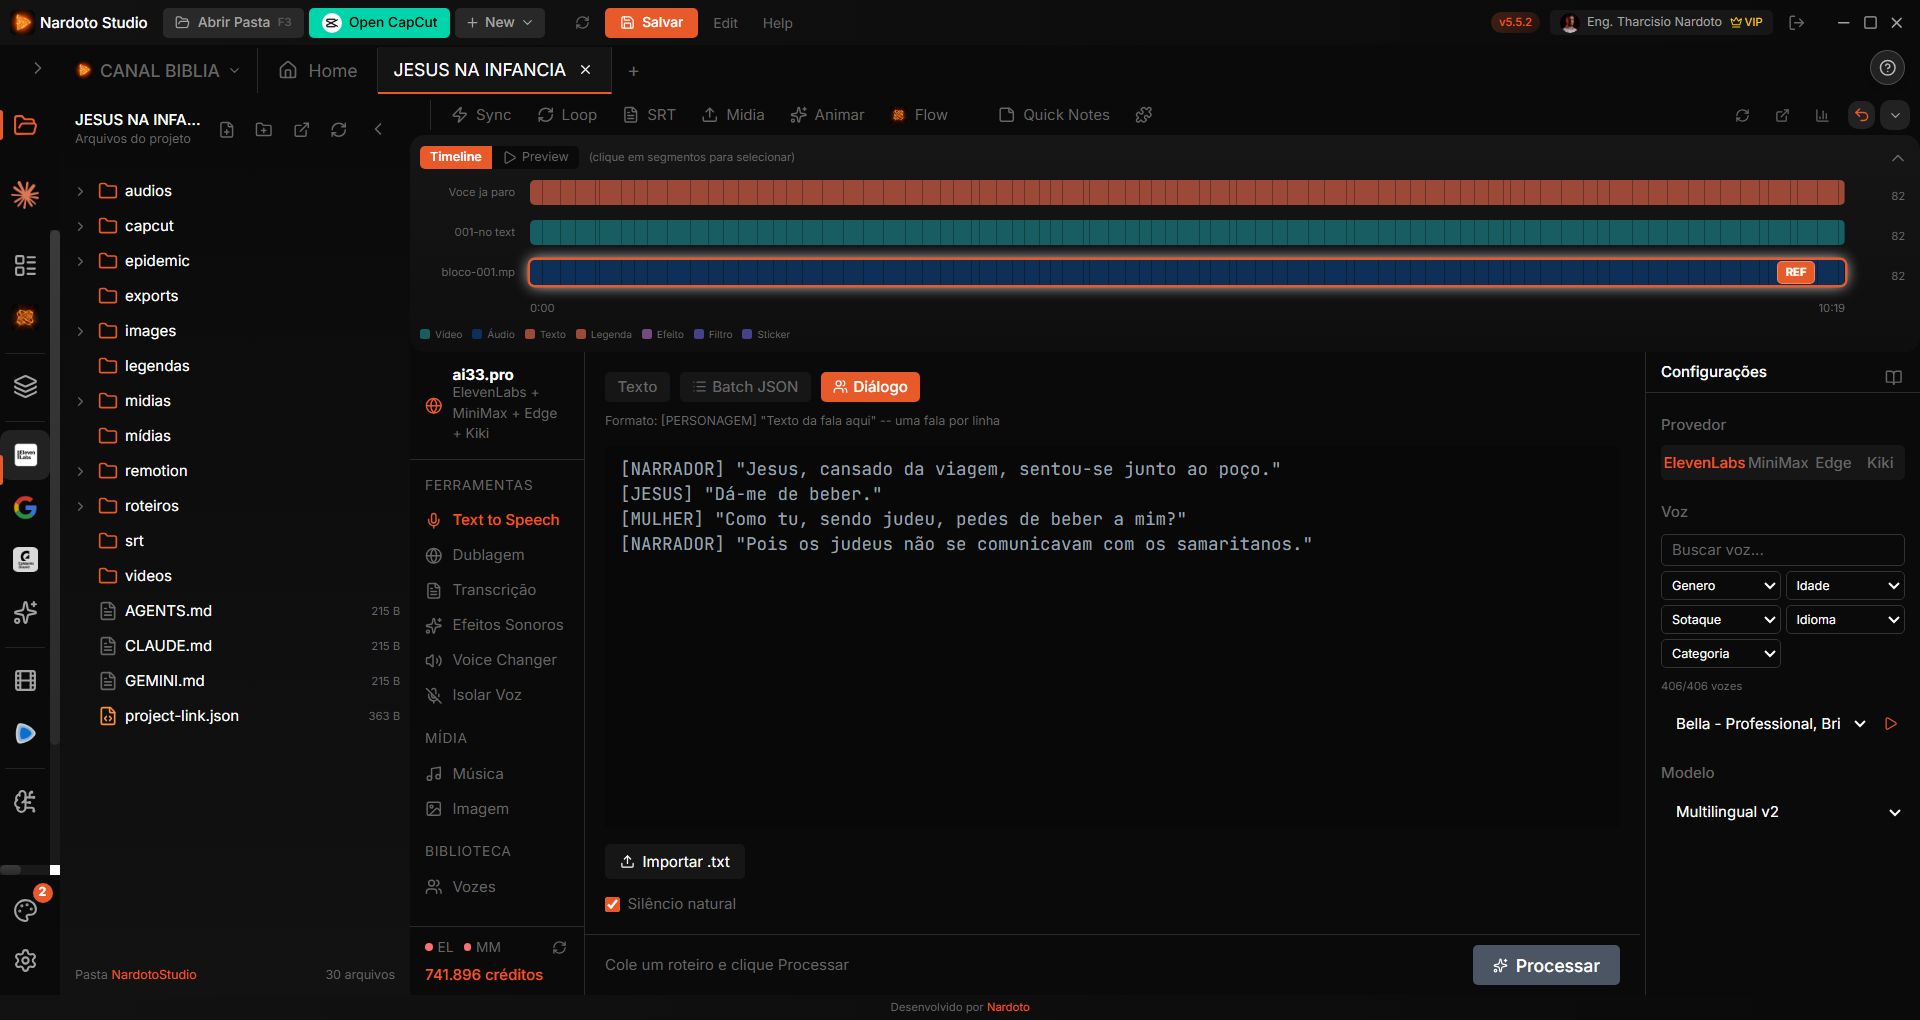This screenshot has height=1020, width=1920.
Task: Open the Text to Speech tool
Action: (x=505, y=519)
